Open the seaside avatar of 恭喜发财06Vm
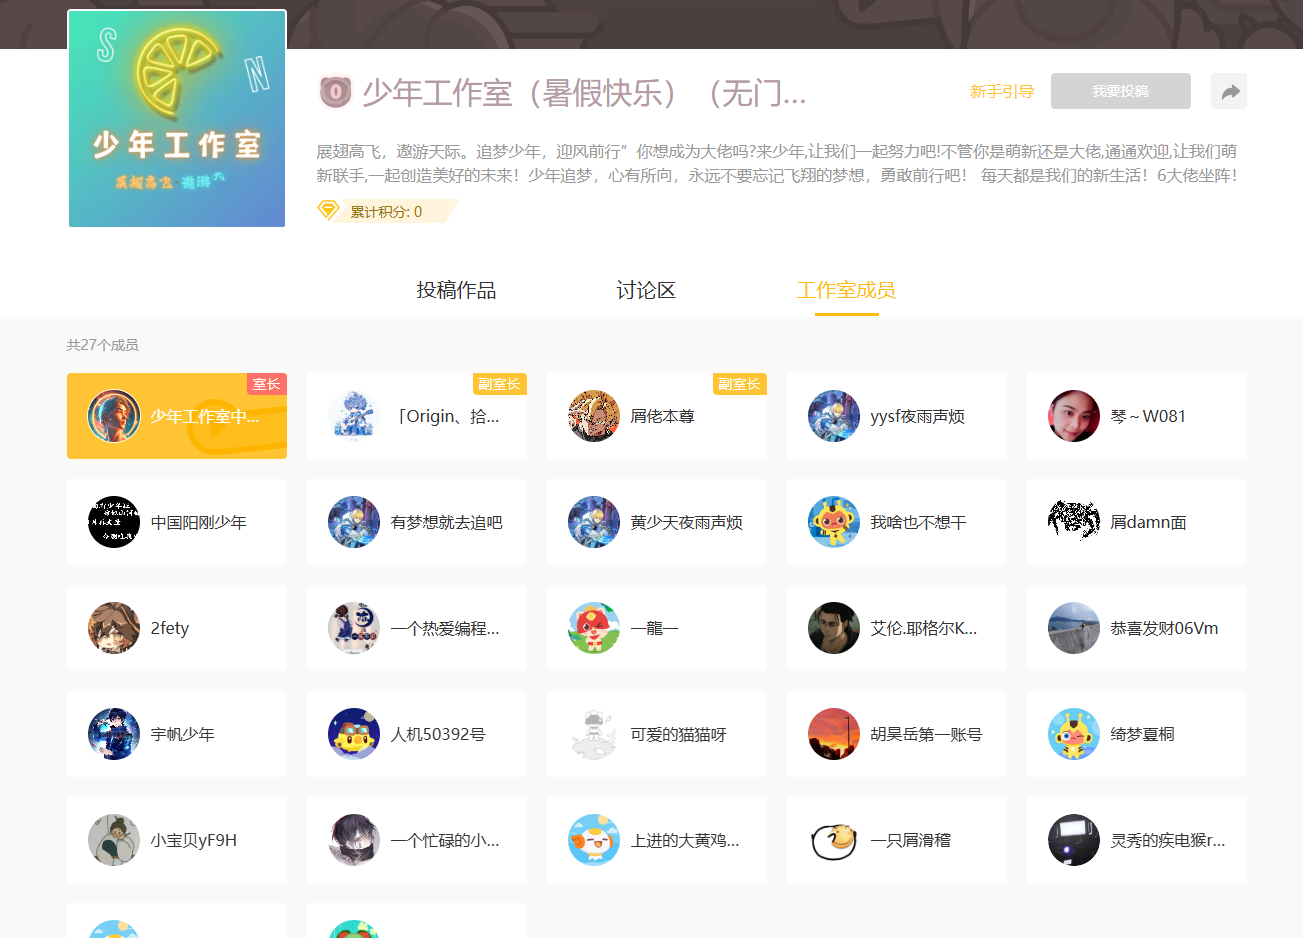The image size is (1303, 938). coord(1074,628)
